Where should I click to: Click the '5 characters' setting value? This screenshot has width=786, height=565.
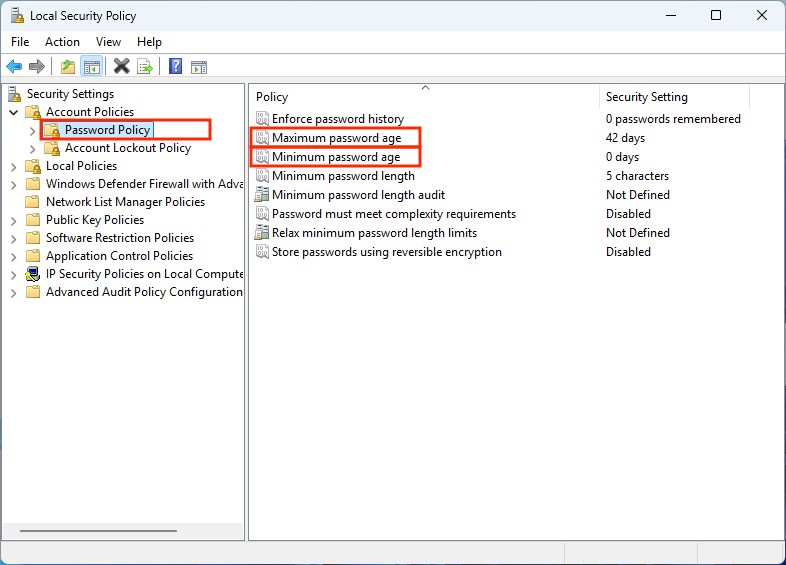click(x=637, y=176)
